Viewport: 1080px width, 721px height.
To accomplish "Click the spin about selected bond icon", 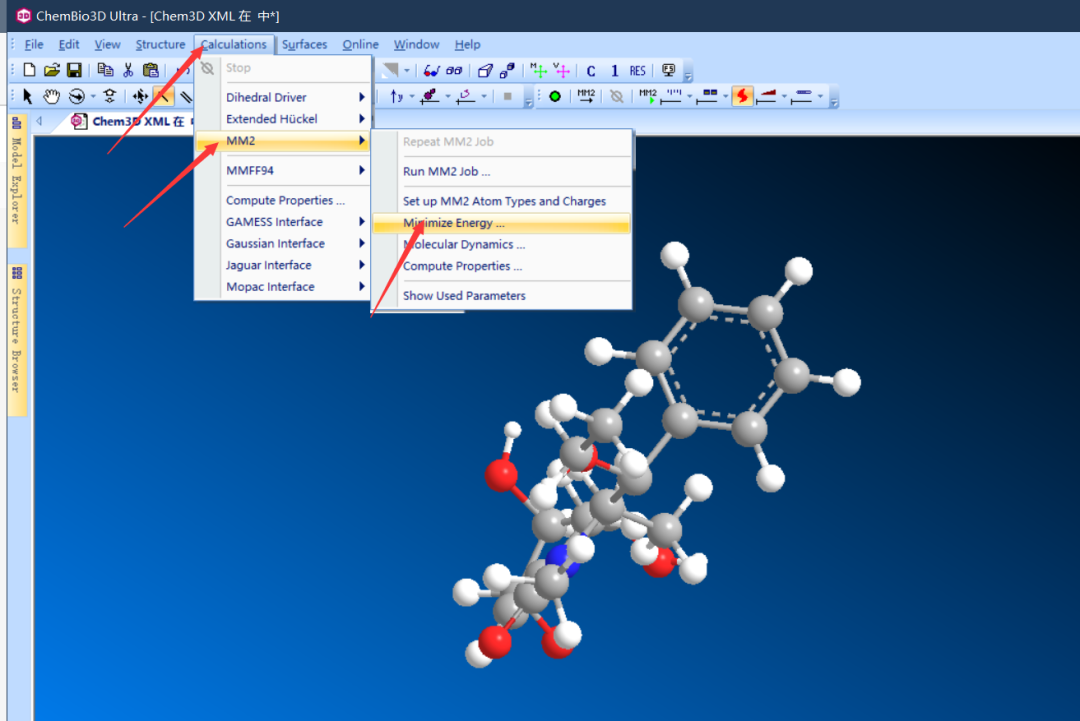I will [430, 96].
